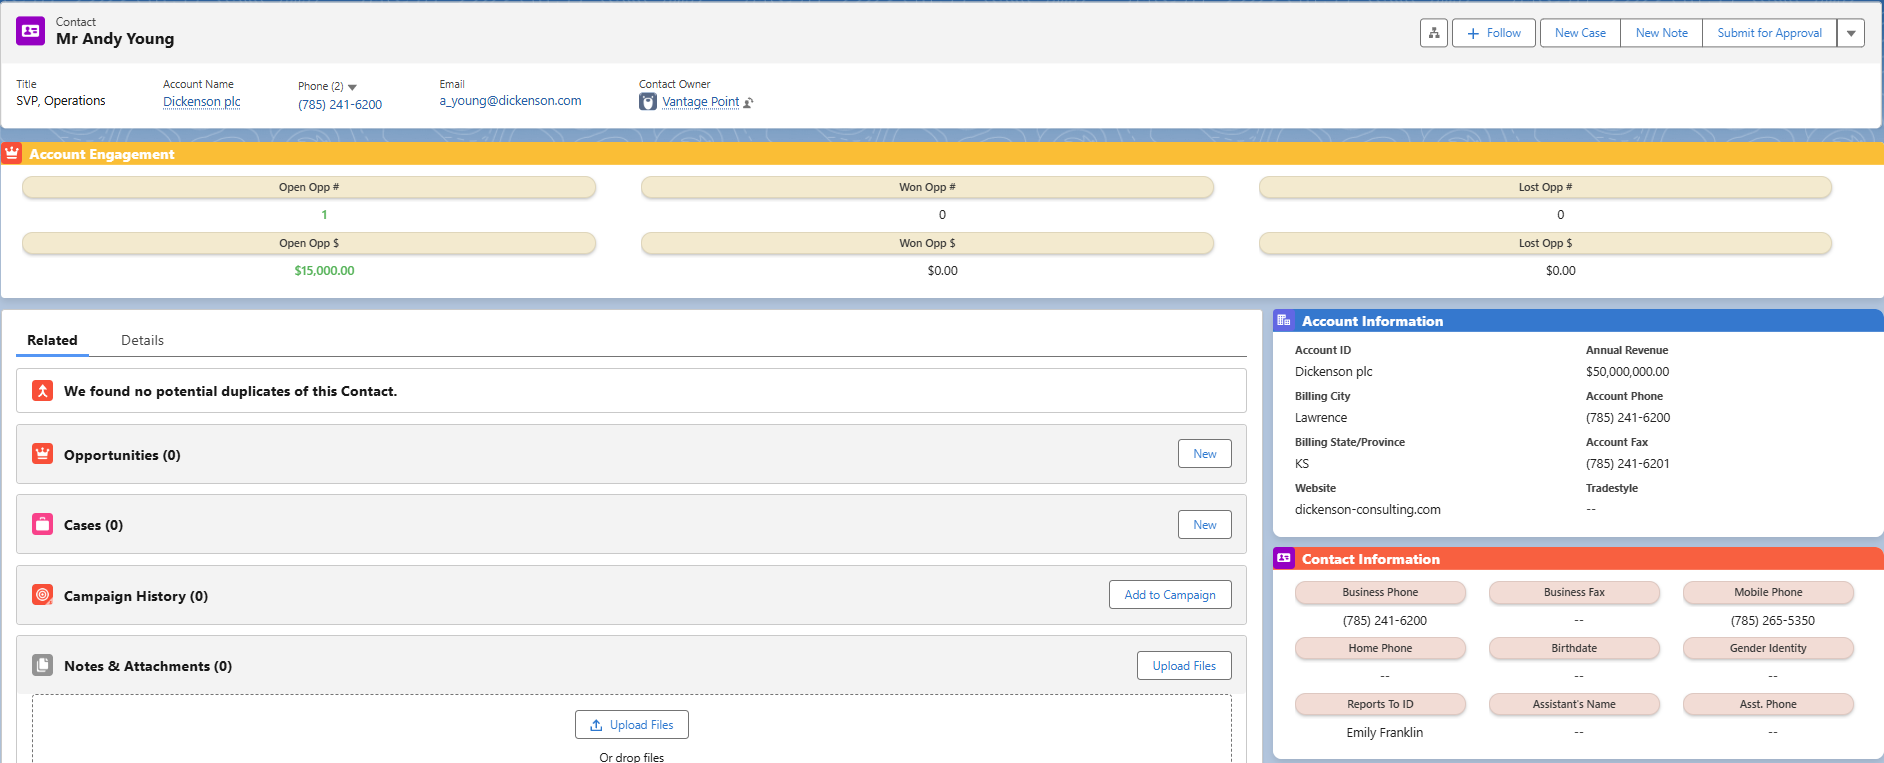Follow this contact
The image size is (1884, 763).
coord(1493,33)
